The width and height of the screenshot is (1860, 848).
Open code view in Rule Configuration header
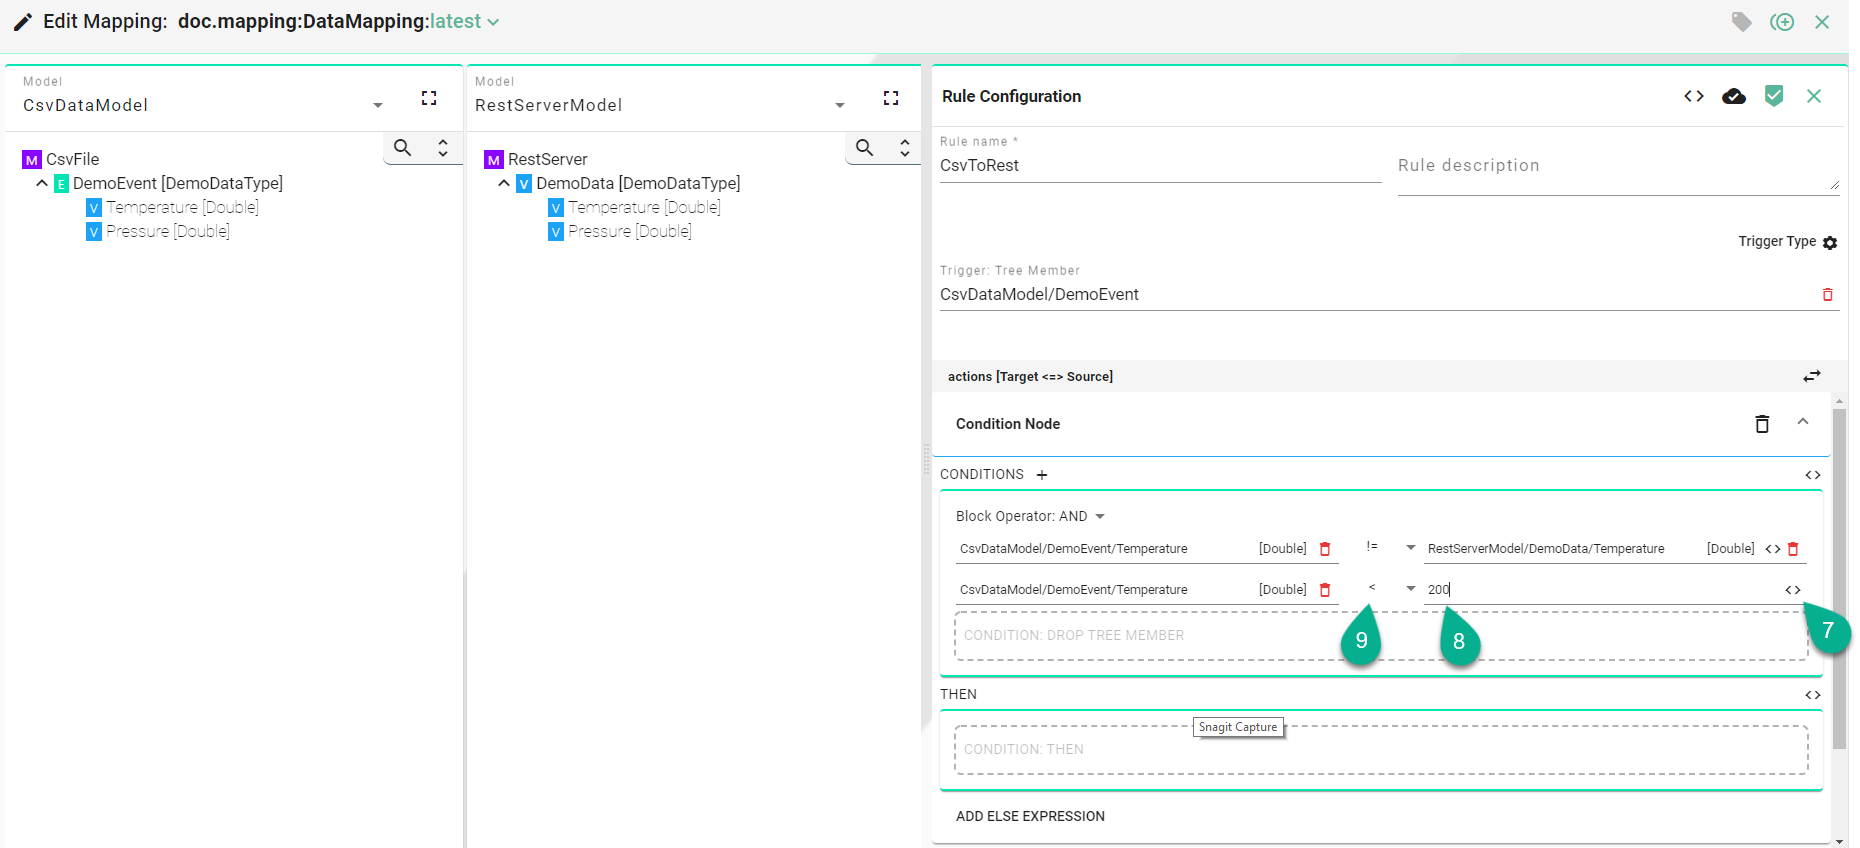pyautogui.click(x=1693, y=96)
